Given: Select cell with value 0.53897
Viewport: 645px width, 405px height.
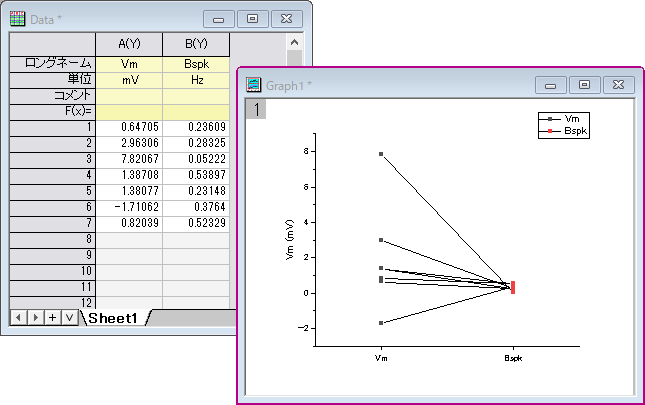Looking at the screenshot, I should point(196,175).
